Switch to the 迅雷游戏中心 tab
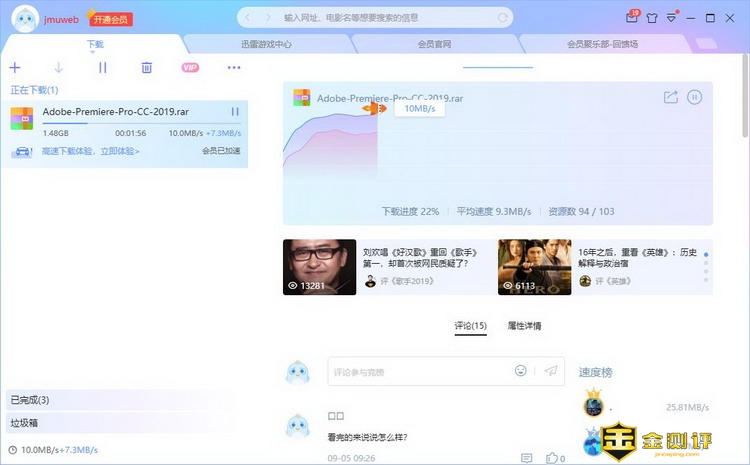The image size is (750, 465). click(270, 44)
